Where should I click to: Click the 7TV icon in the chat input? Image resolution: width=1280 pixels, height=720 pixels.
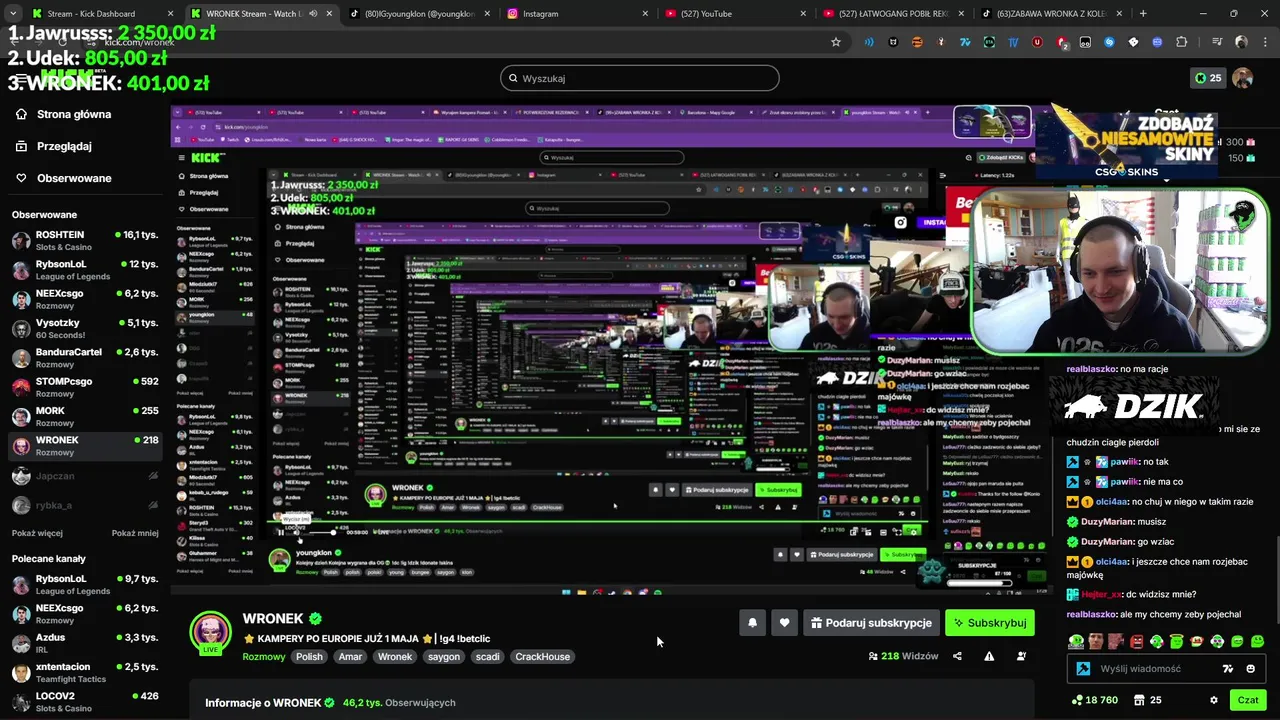point(1228,669)
